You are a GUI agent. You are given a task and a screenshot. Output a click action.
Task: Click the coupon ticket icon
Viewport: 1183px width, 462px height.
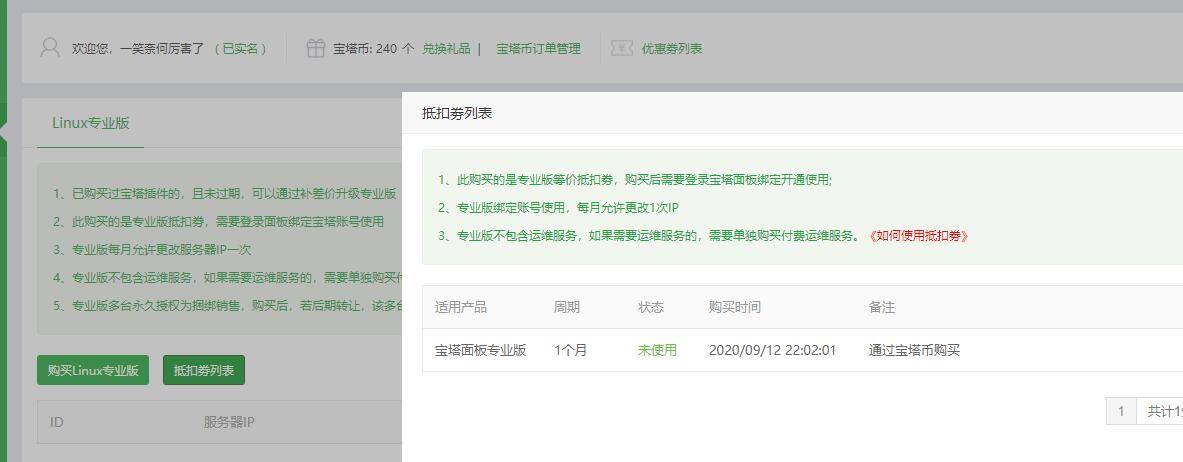[622, 48]
